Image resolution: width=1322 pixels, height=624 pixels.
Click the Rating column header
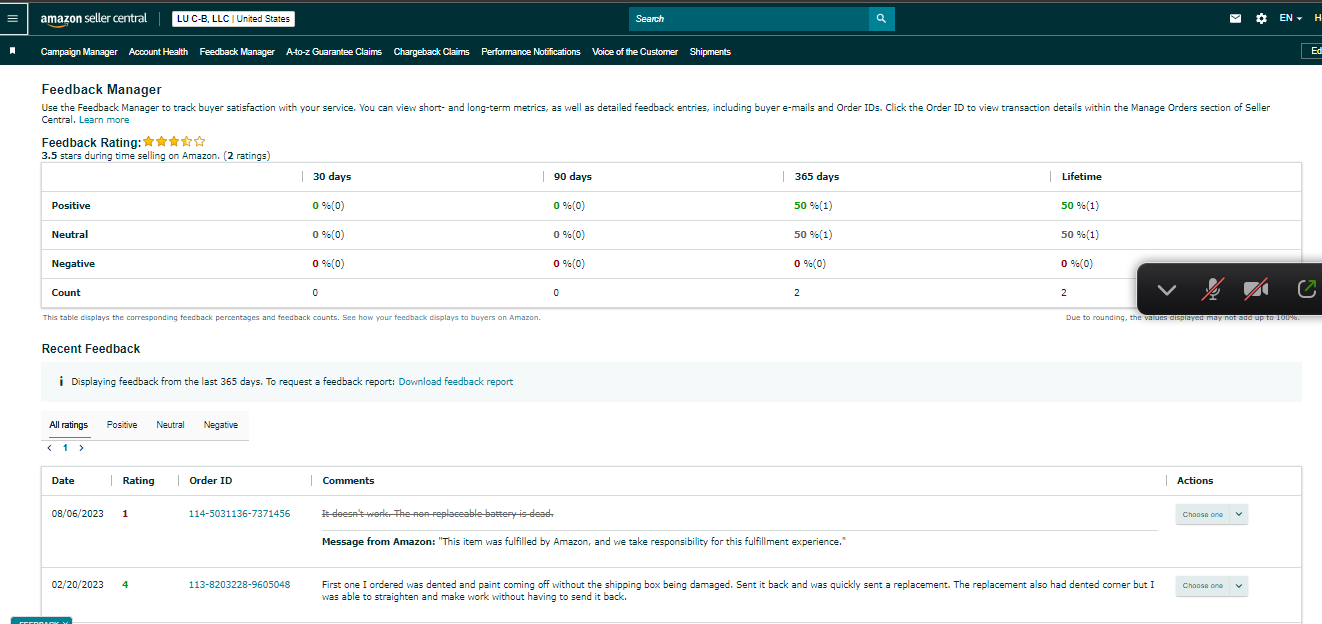pos(139,481)
